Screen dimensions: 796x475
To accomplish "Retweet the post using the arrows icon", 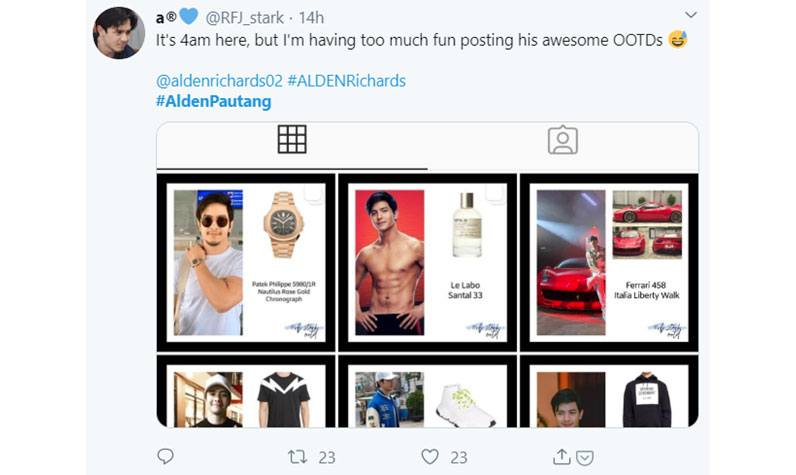I will tap(297, 457).
